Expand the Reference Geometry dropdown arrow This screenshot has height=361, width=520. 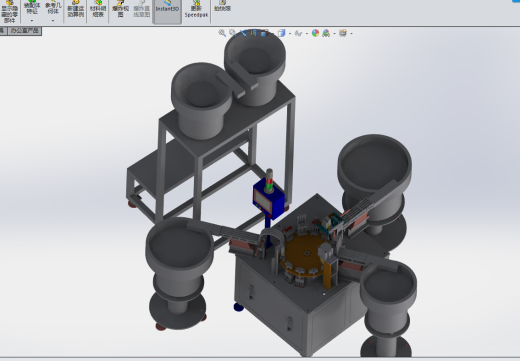[53, 21]
